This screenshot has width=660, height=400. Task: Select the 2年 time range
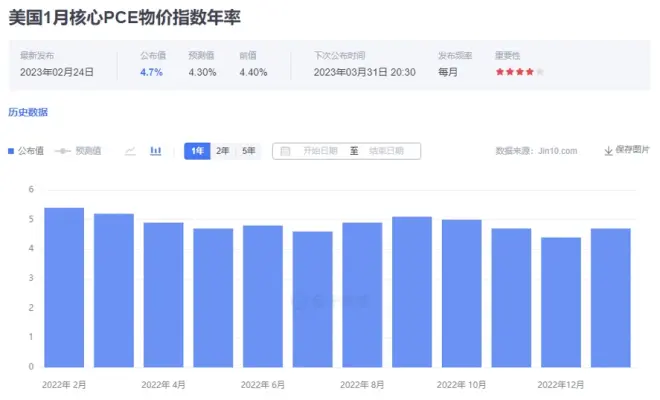(222, 151)
